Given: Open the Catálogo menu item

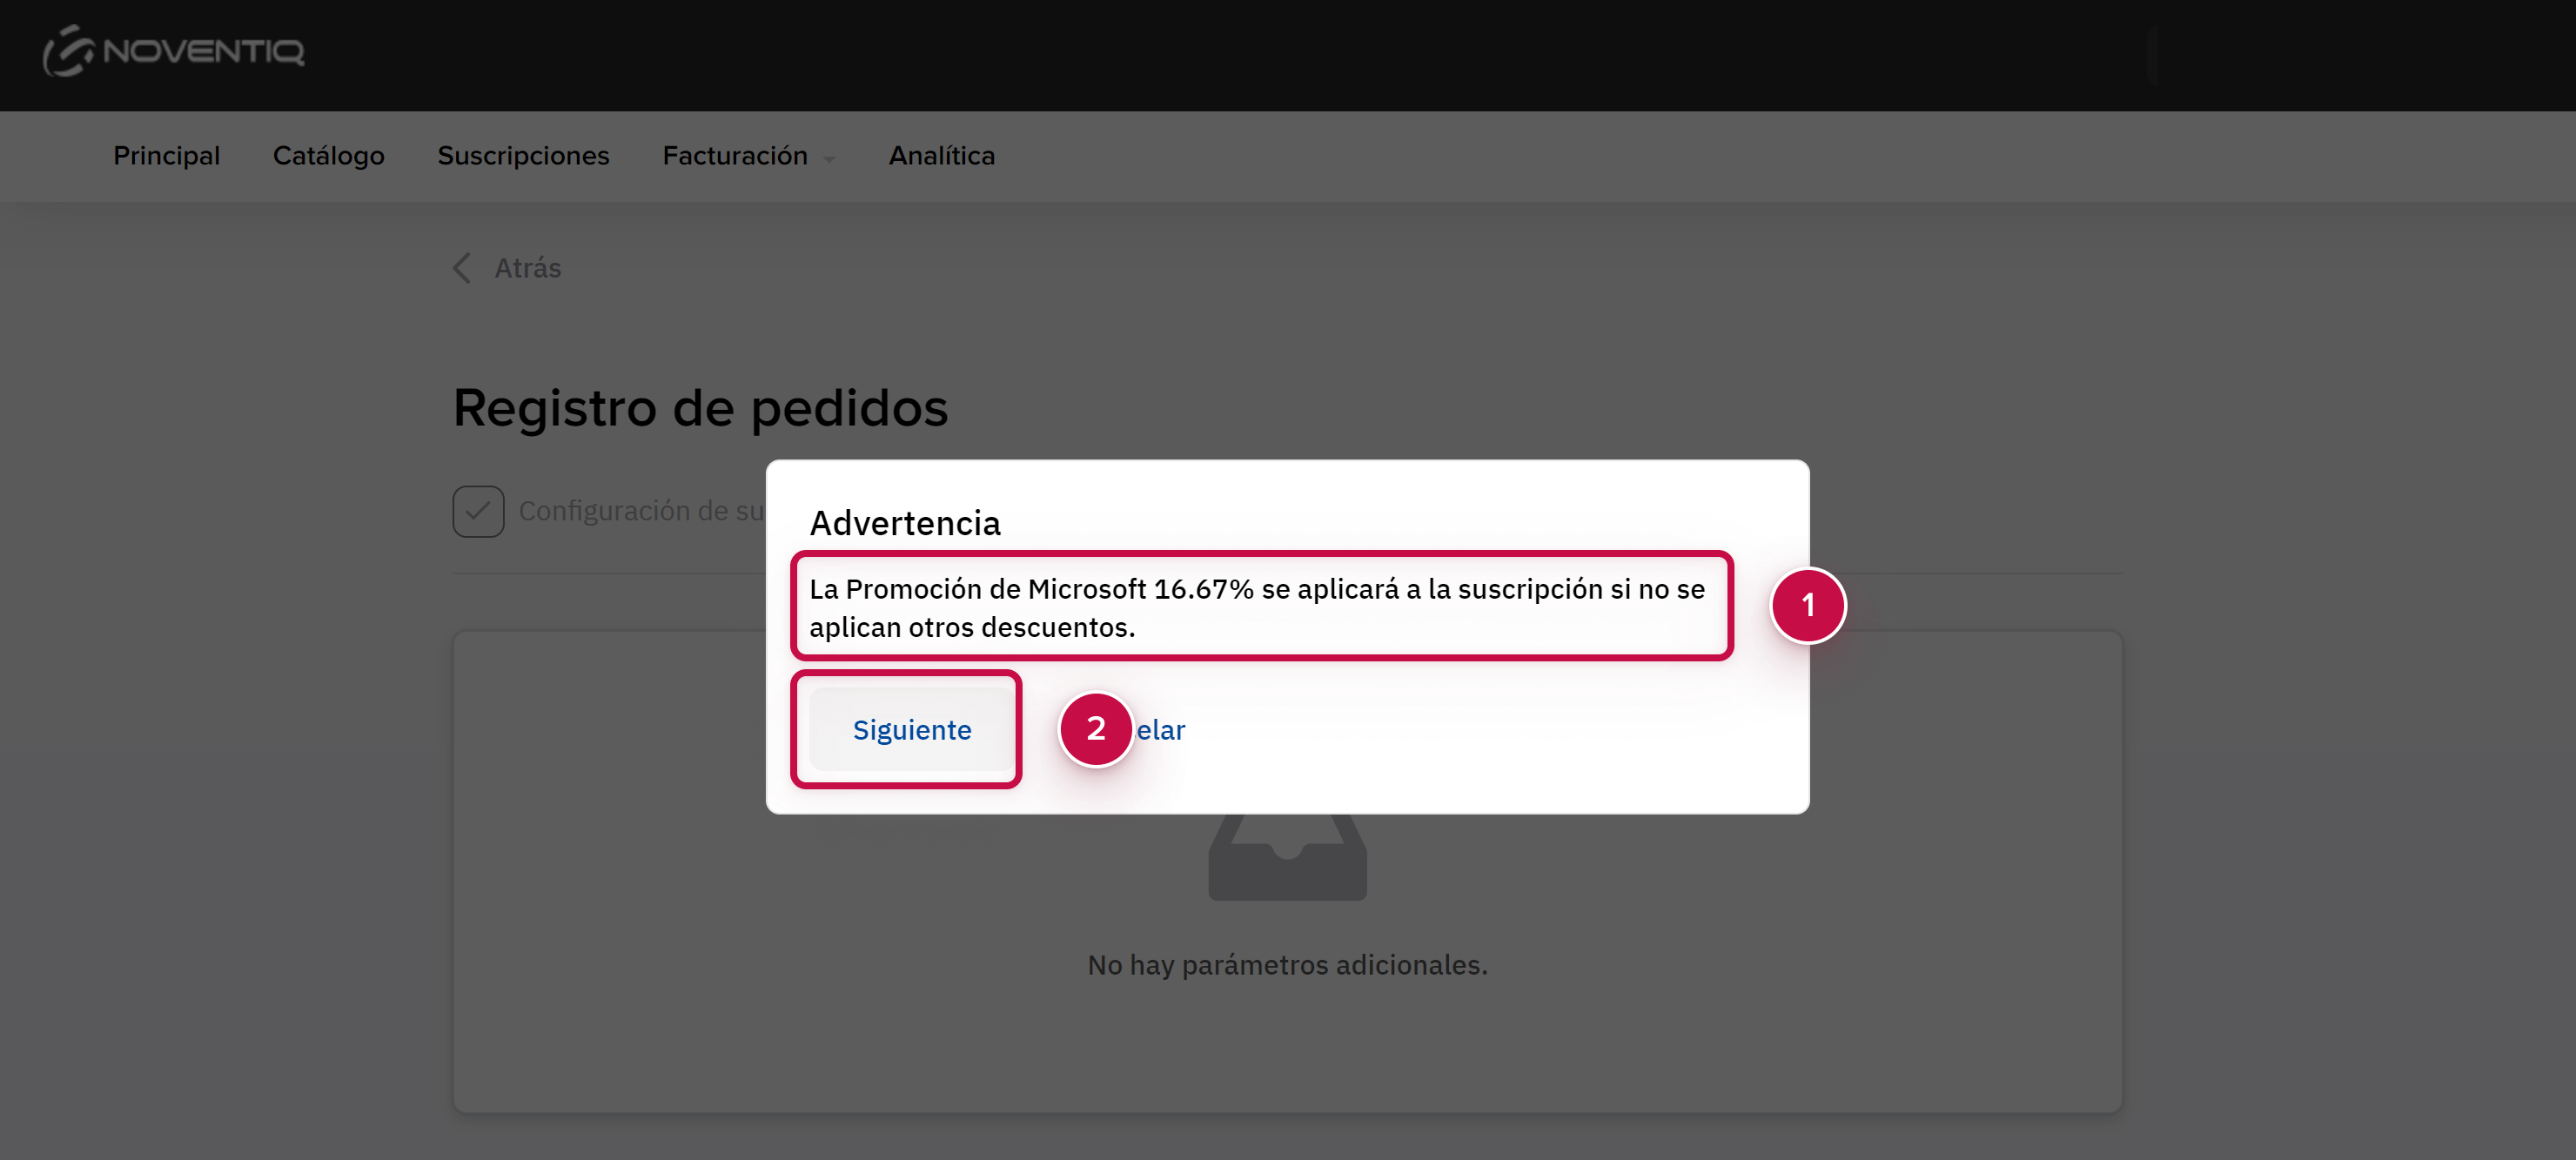Looking at the screenshot, I should pyautogui.click(x=329, y=156).
